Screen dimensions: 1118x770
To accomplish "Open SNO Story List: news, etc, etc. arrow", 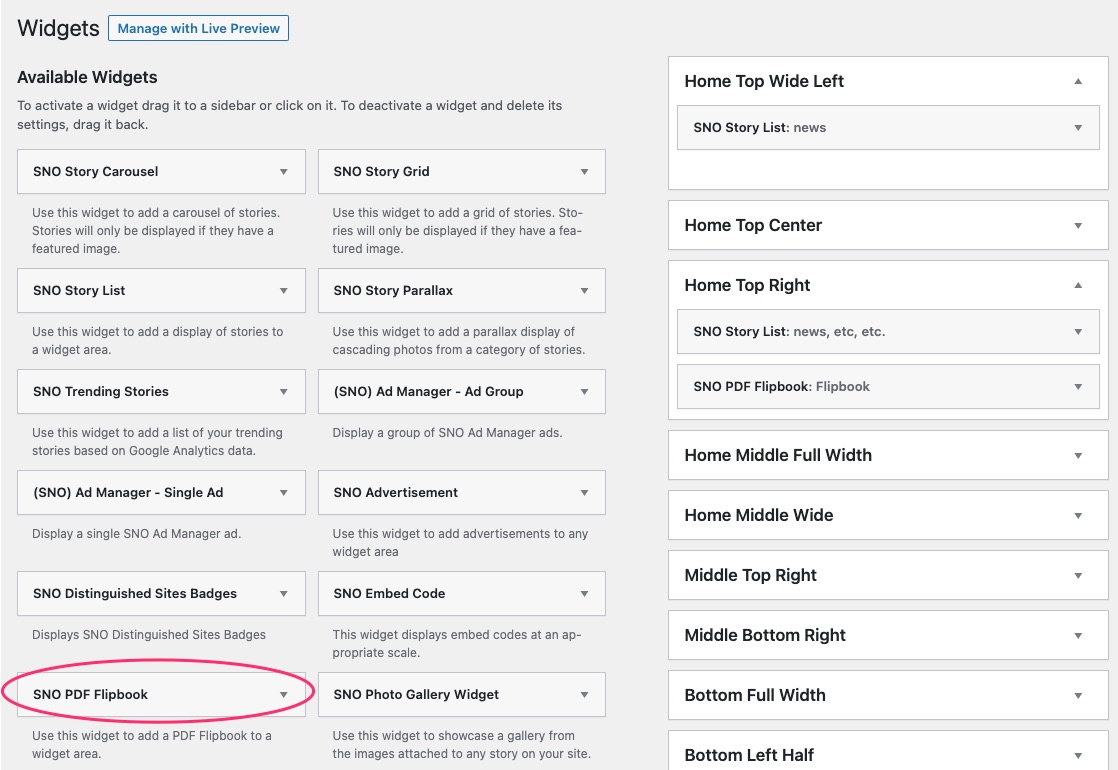I will 1078,332.
